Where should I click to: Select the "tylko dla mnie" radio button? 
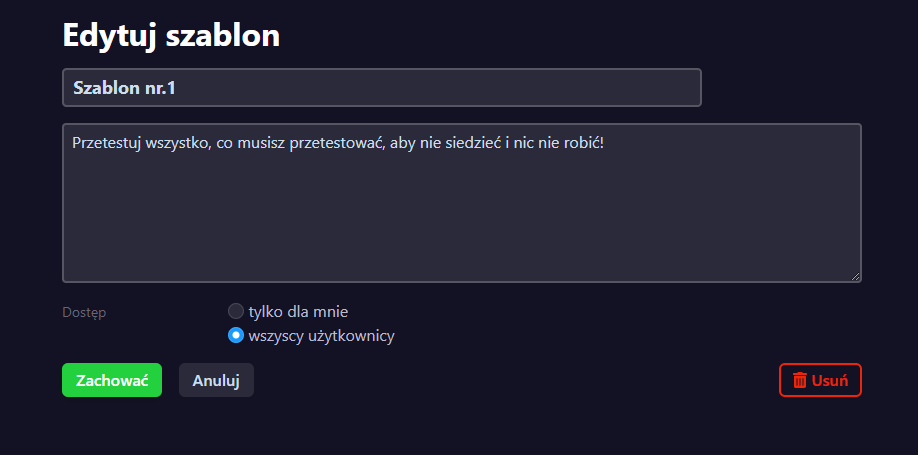236,311
